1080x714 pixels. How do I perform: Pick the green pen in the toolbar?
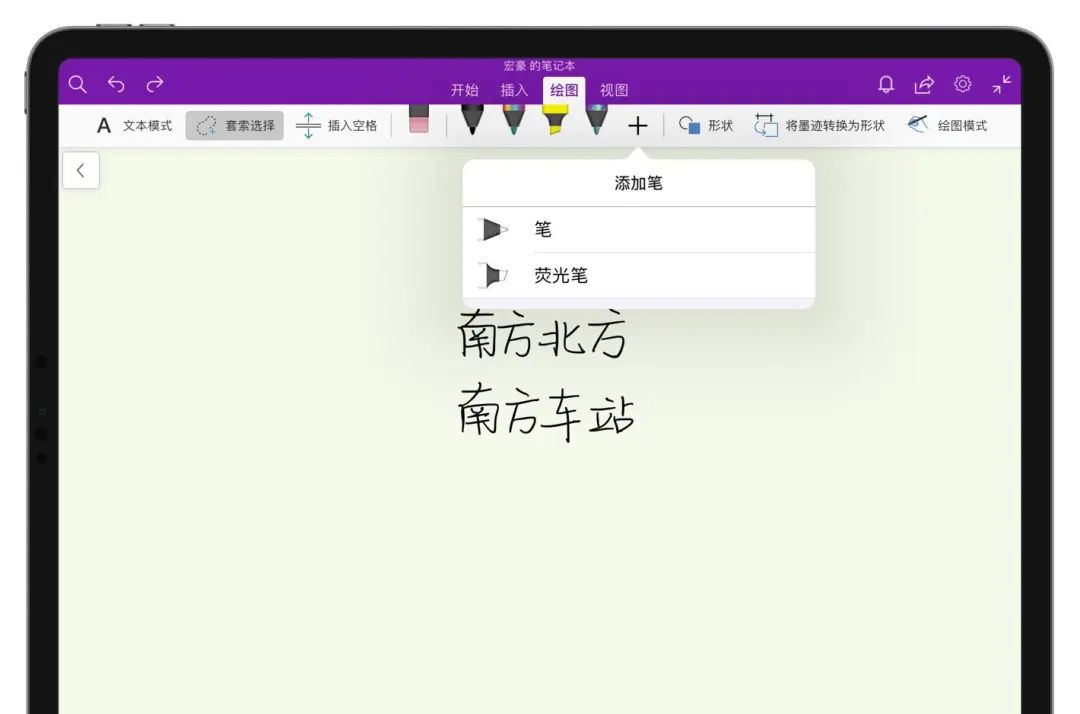click(x=513, y=120)
